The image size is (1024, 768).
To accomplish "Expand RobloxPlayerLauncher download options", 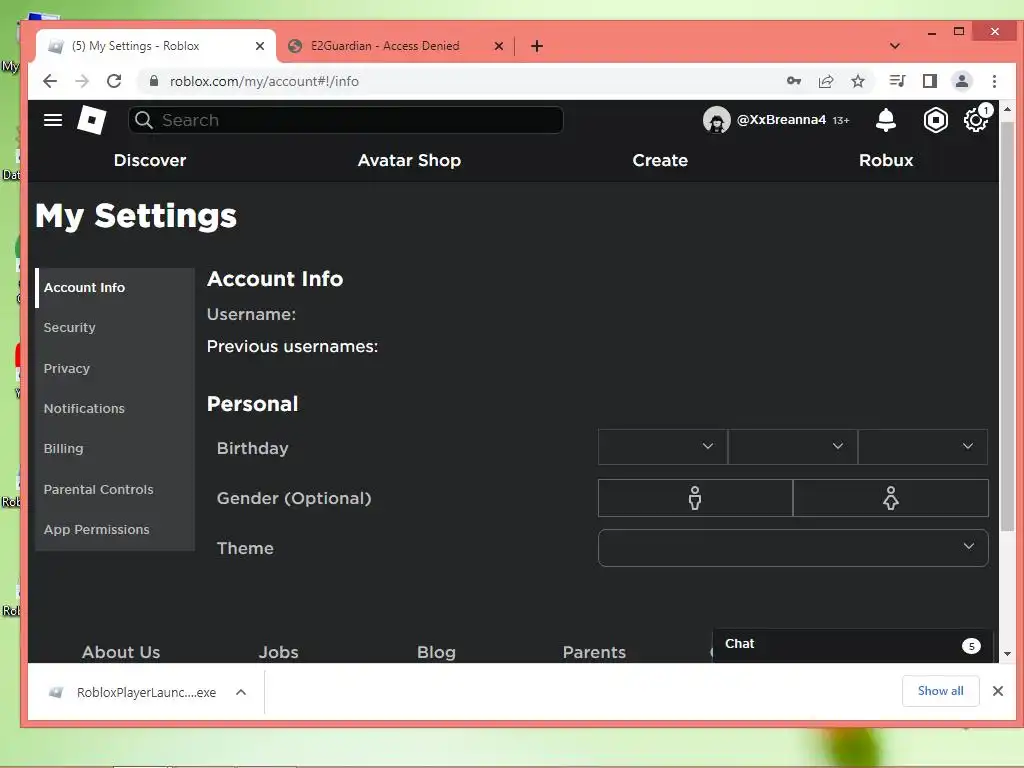I will (x=241, y=692).
